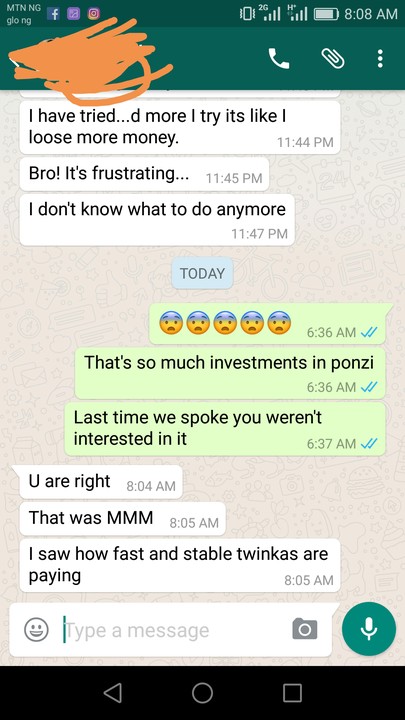
Task: Tap the recent apps square button
Action: pyautogui.click(x=292, y=692)
